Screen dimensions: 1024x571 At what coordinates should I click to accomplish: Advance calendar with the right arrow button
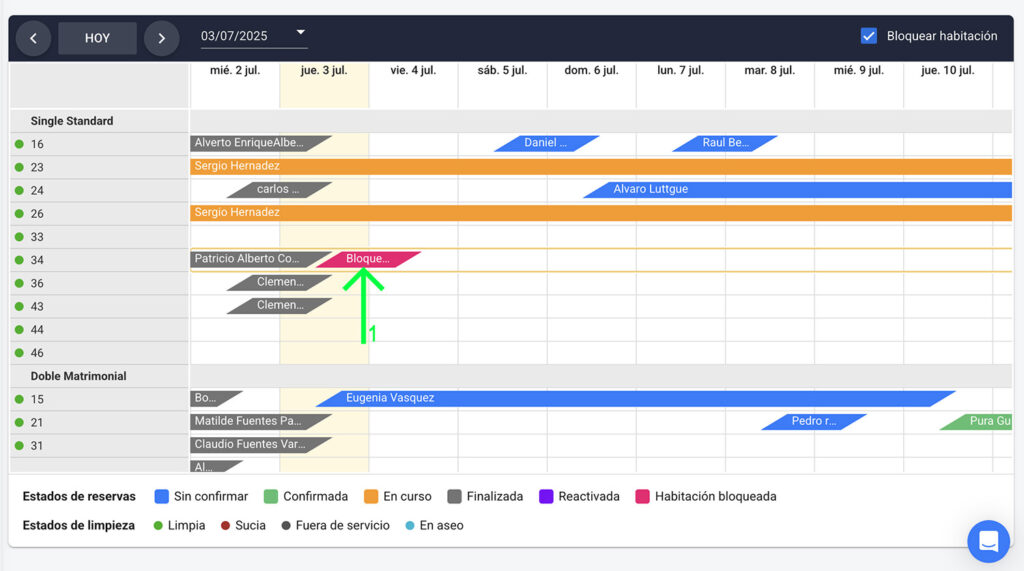coord(161,38)
